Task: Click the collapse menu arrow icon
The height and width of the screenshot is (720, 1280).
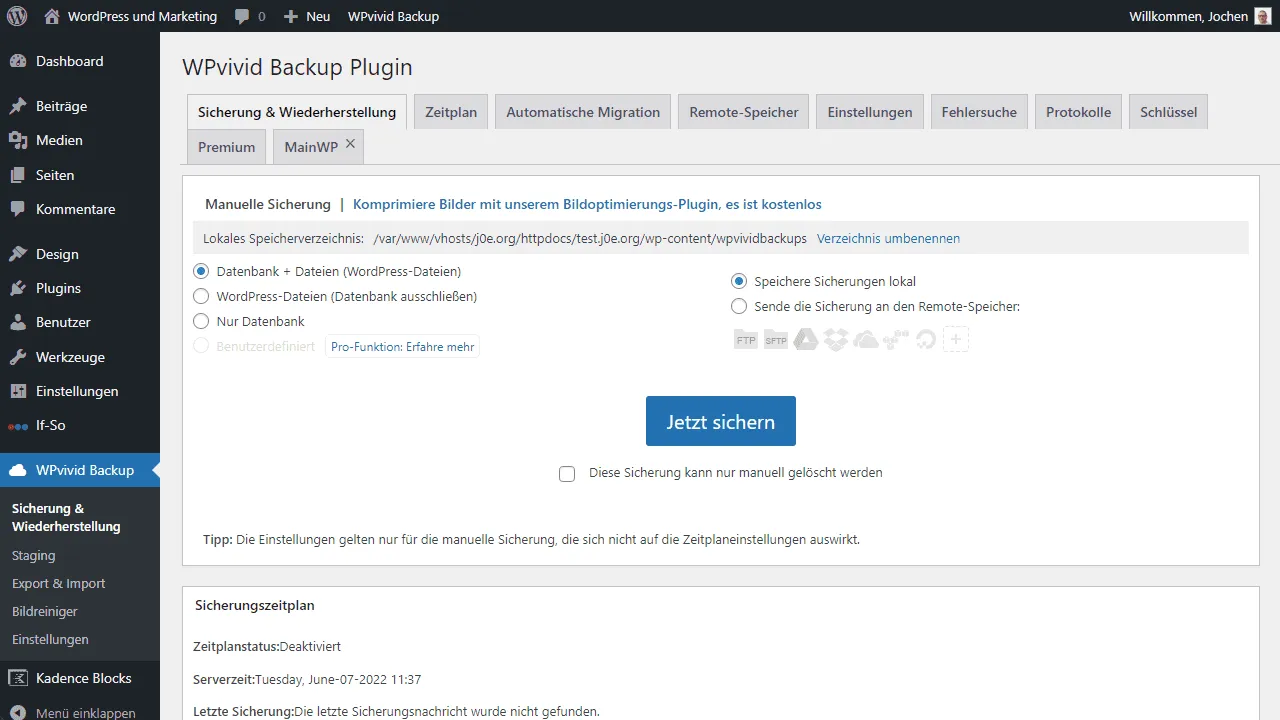Action: click(18, 714)
